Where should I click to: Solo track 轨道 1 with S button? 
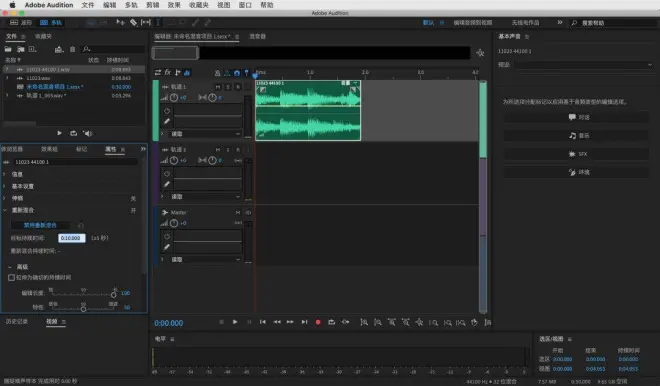click(228, 87)
